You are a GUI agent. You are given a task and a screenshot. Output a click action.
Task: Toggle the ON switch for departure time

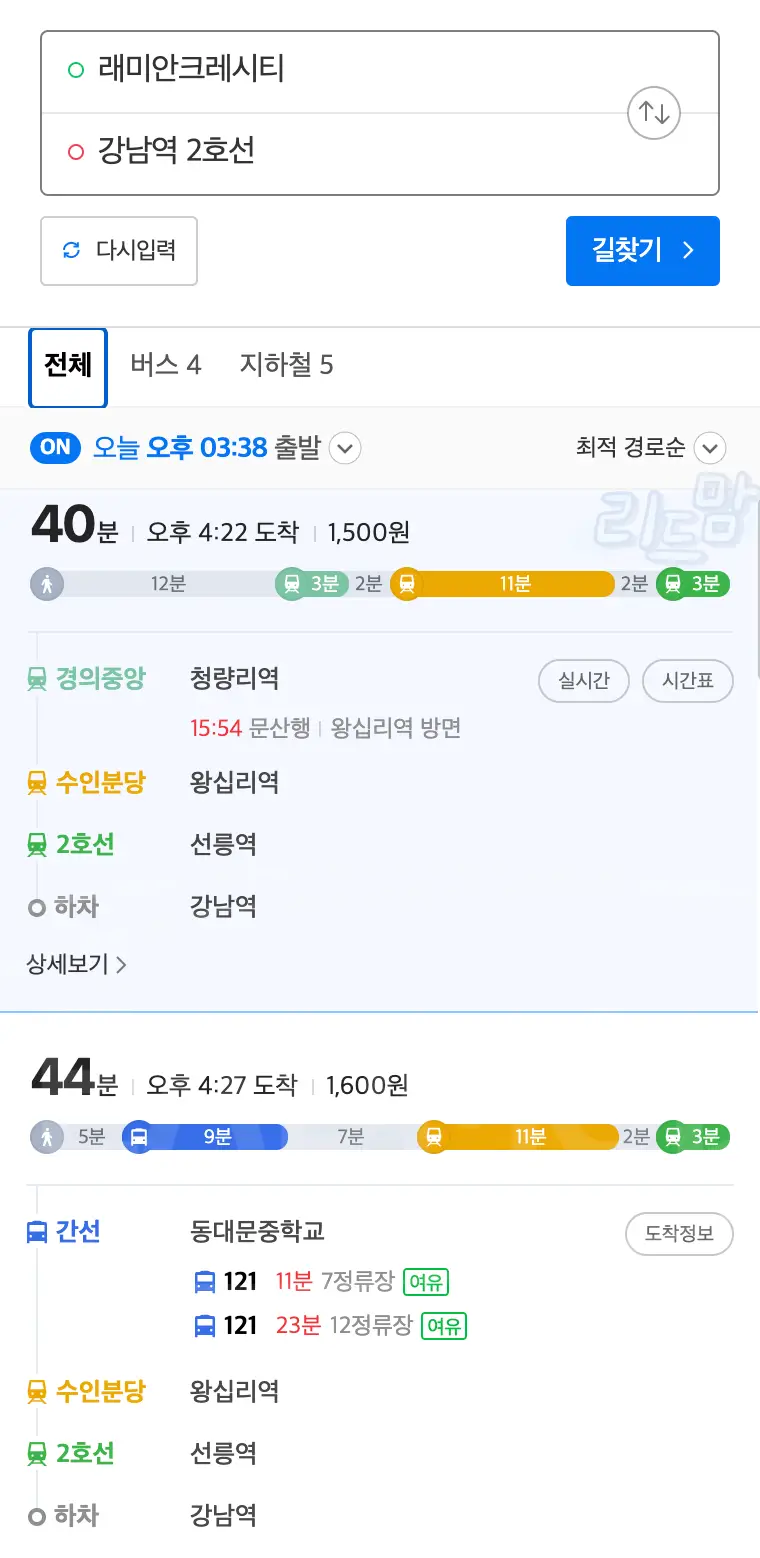(x=55, y=448)
